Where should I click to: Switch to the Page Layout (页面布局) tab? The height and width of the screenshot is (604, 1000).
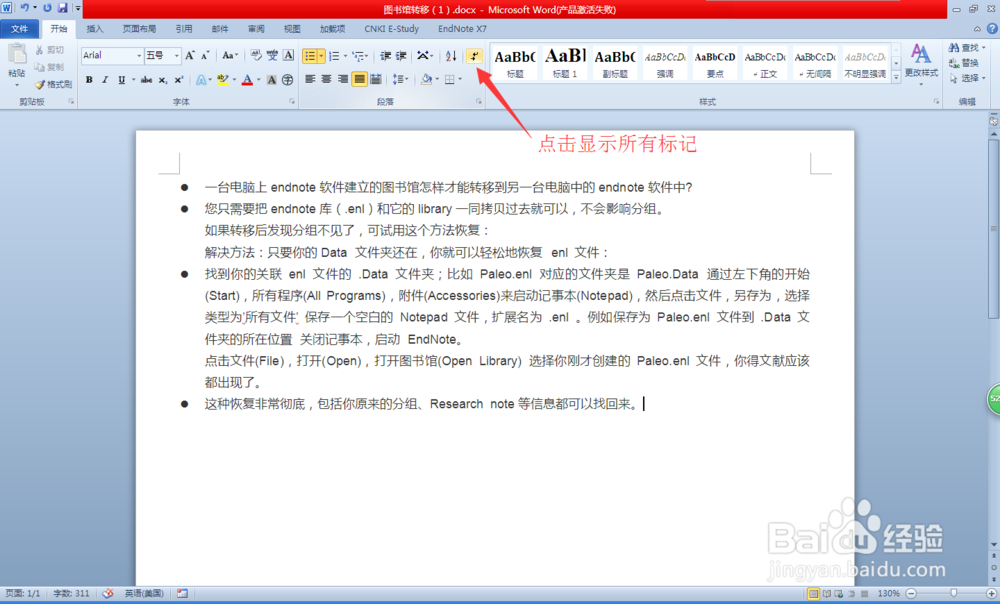(139, 29)
